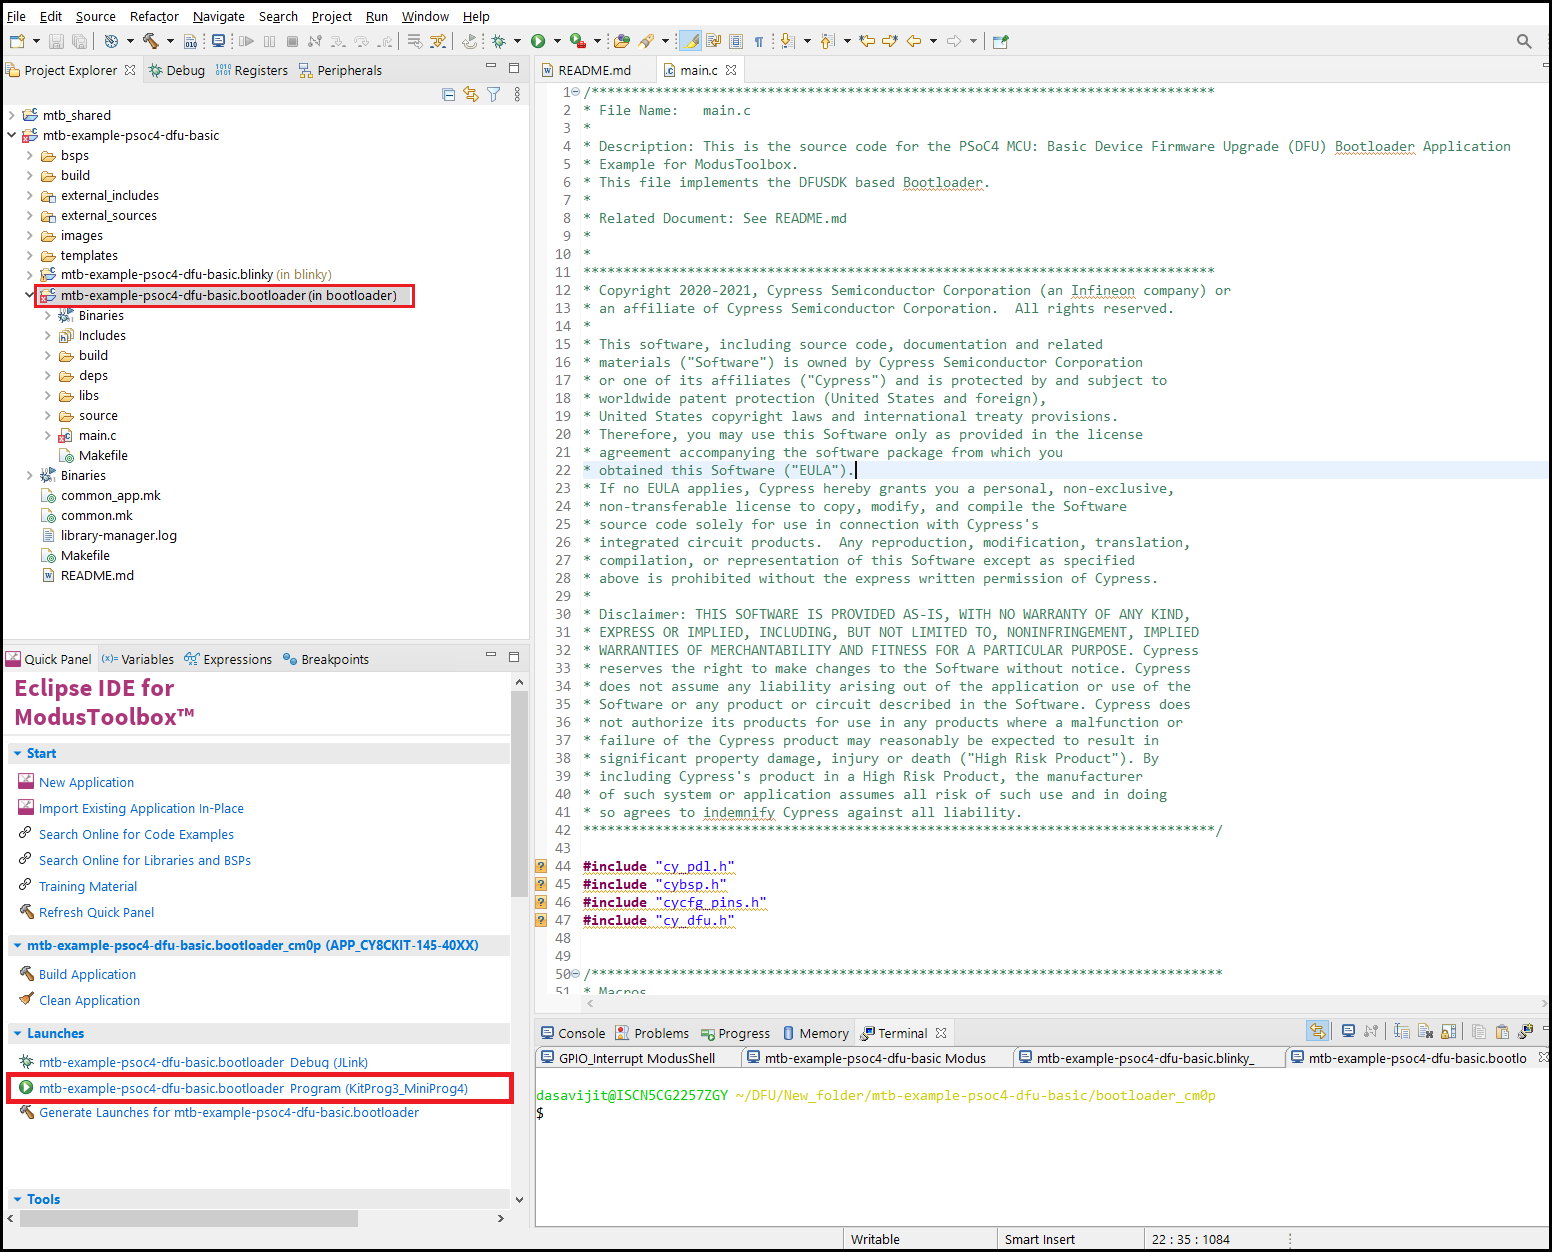Click Generate Launches for bootloader link
1552x1252 pixels.
pyautogui.click(x=229, y=1112)
